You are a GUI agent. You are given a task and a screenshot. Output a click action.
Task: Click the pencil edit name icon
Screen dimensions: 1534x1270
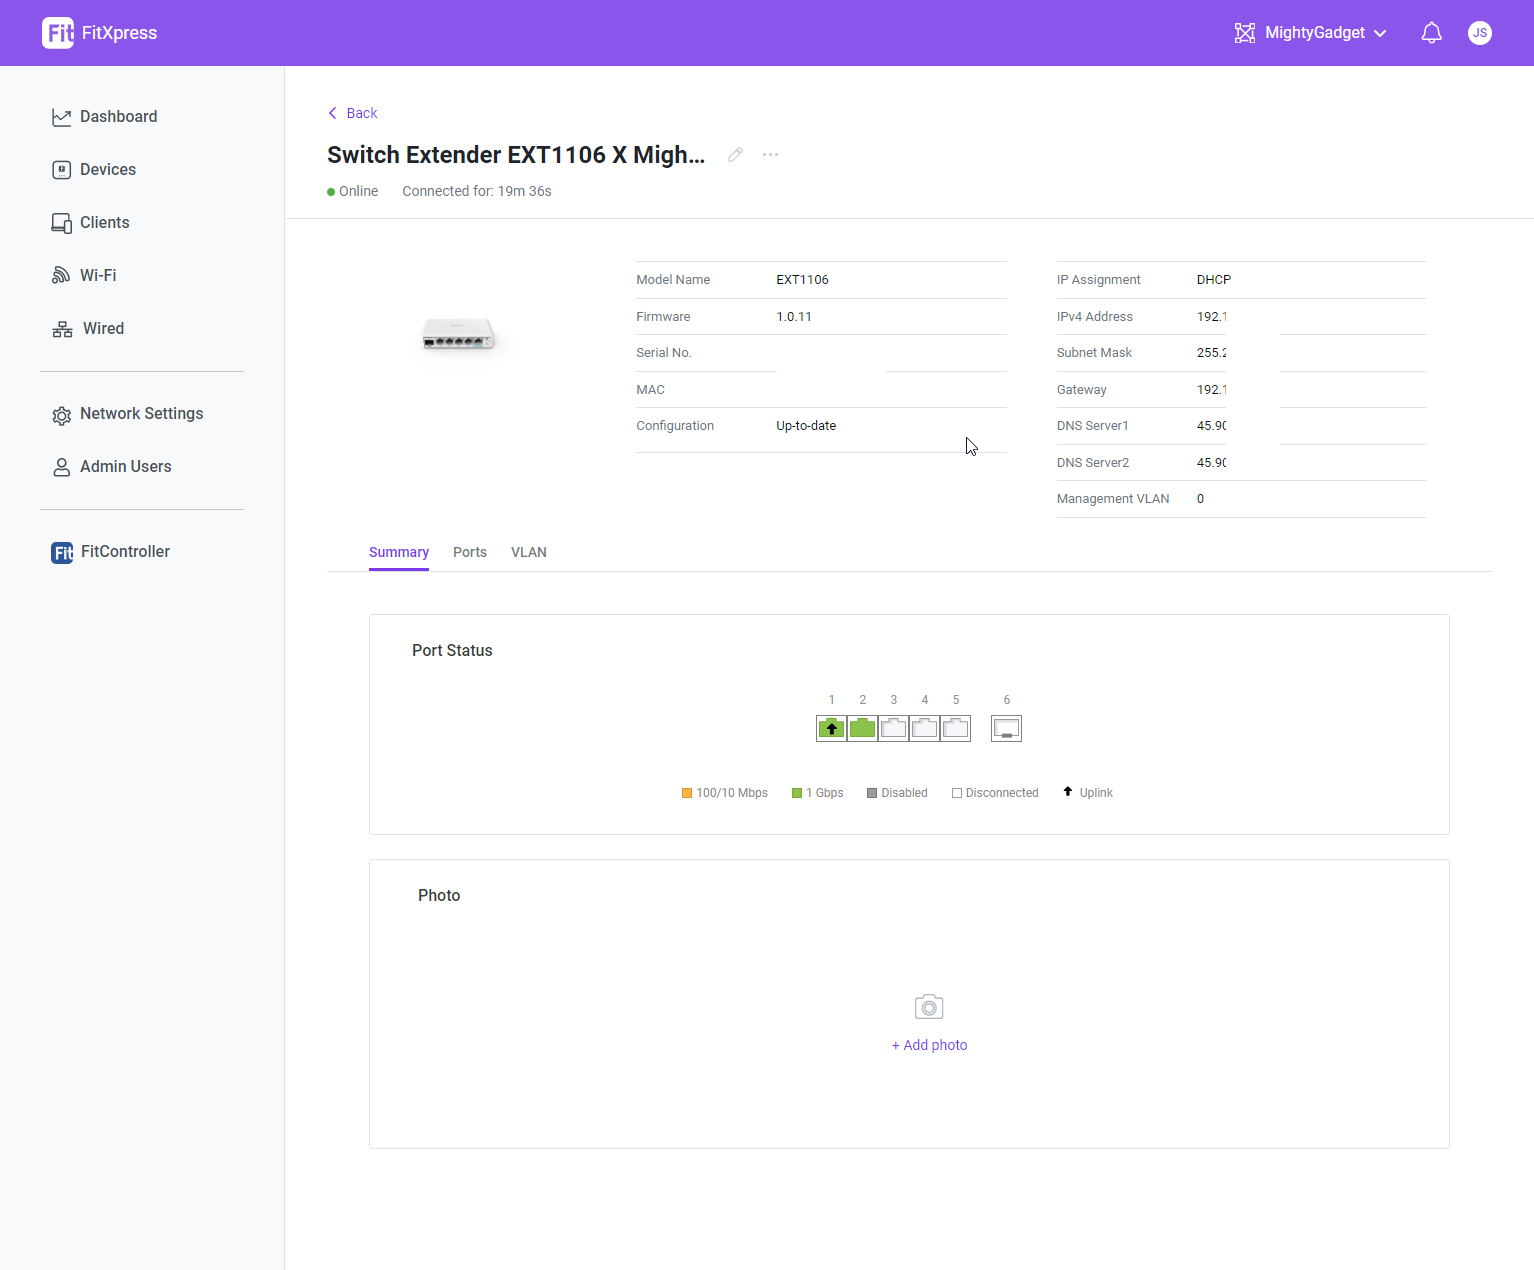click(x=735, y=155)
